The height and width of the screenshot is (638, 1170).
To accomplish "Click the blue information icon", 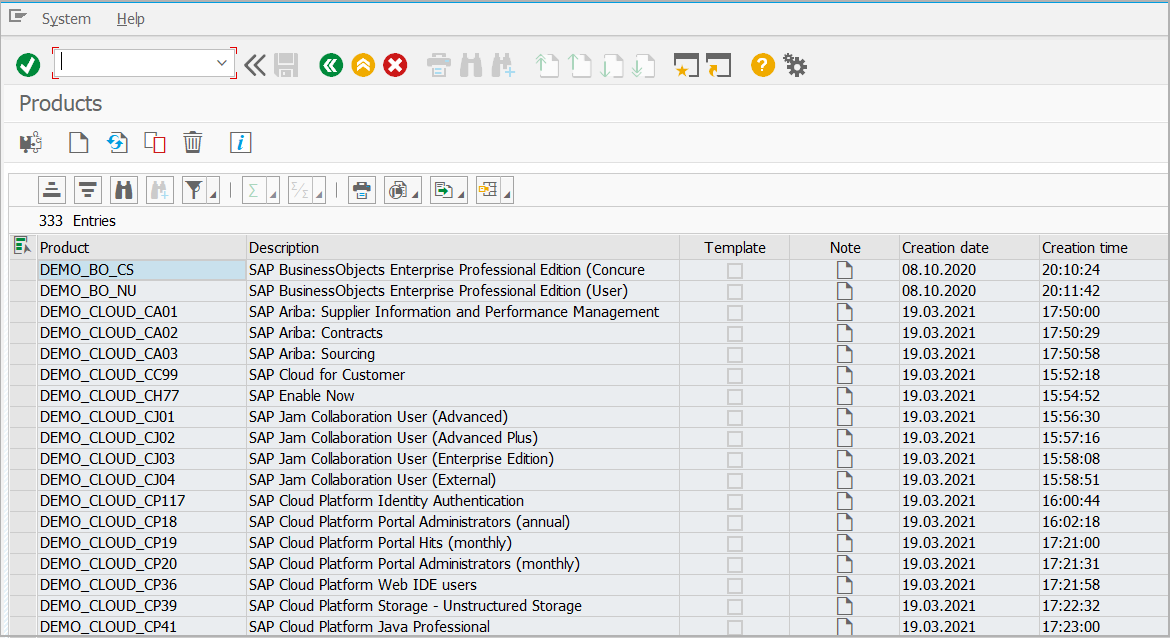I will click(x=240, y=142).
